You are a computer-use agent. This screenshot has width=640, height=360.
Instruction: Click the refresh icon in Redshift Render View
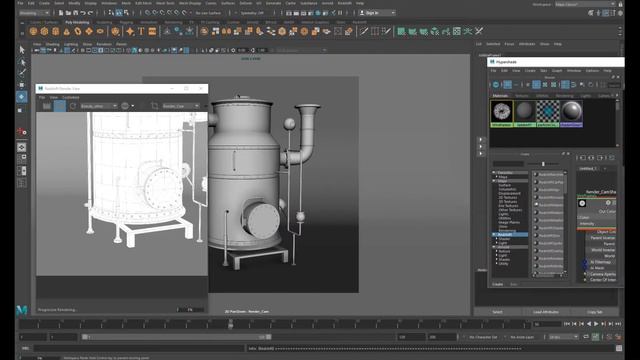click(x=73, y=106)
